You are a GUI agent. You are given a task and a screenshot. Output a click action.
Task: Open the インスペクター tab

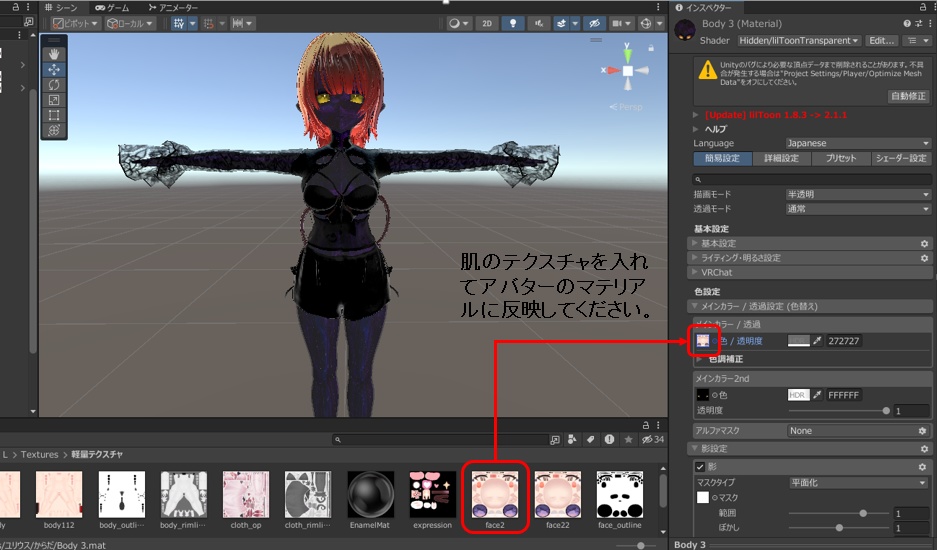(x=704, y=7)
